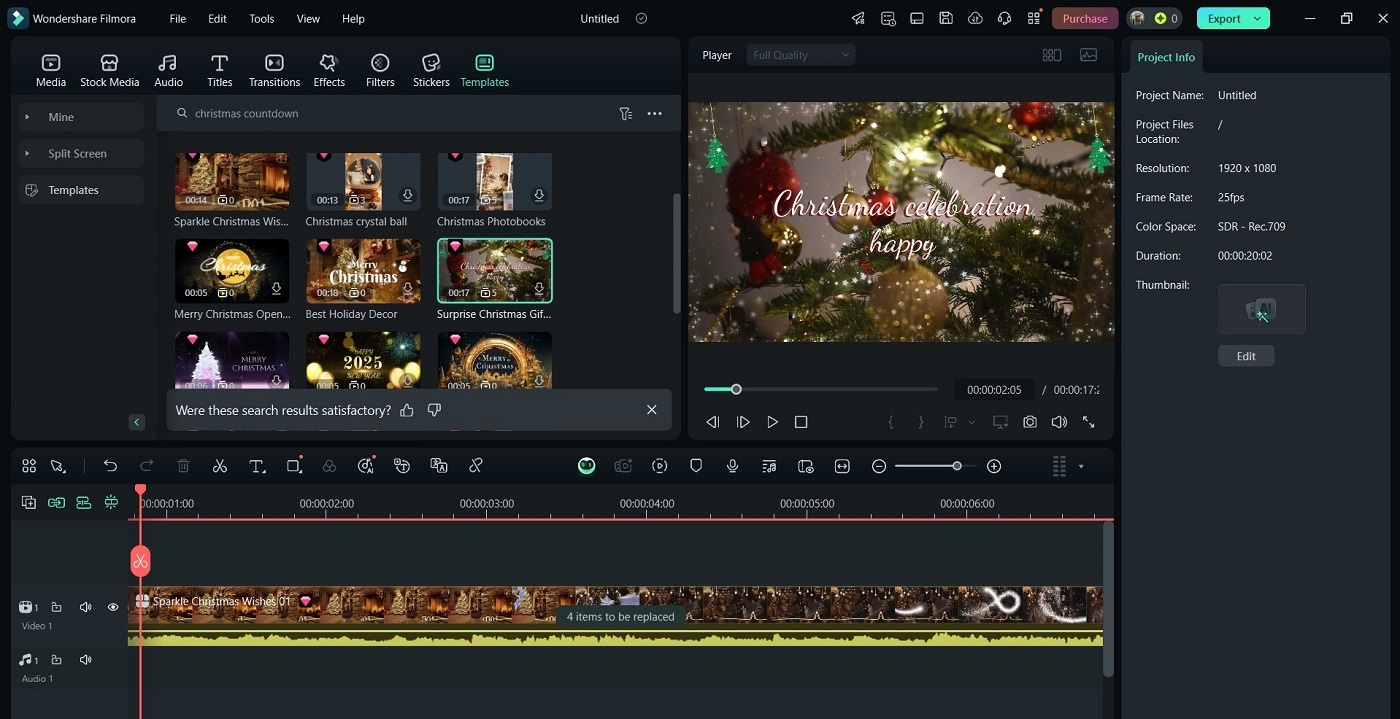Select the Merry Christmas Opener thumbnail

[x=232, y=270]
